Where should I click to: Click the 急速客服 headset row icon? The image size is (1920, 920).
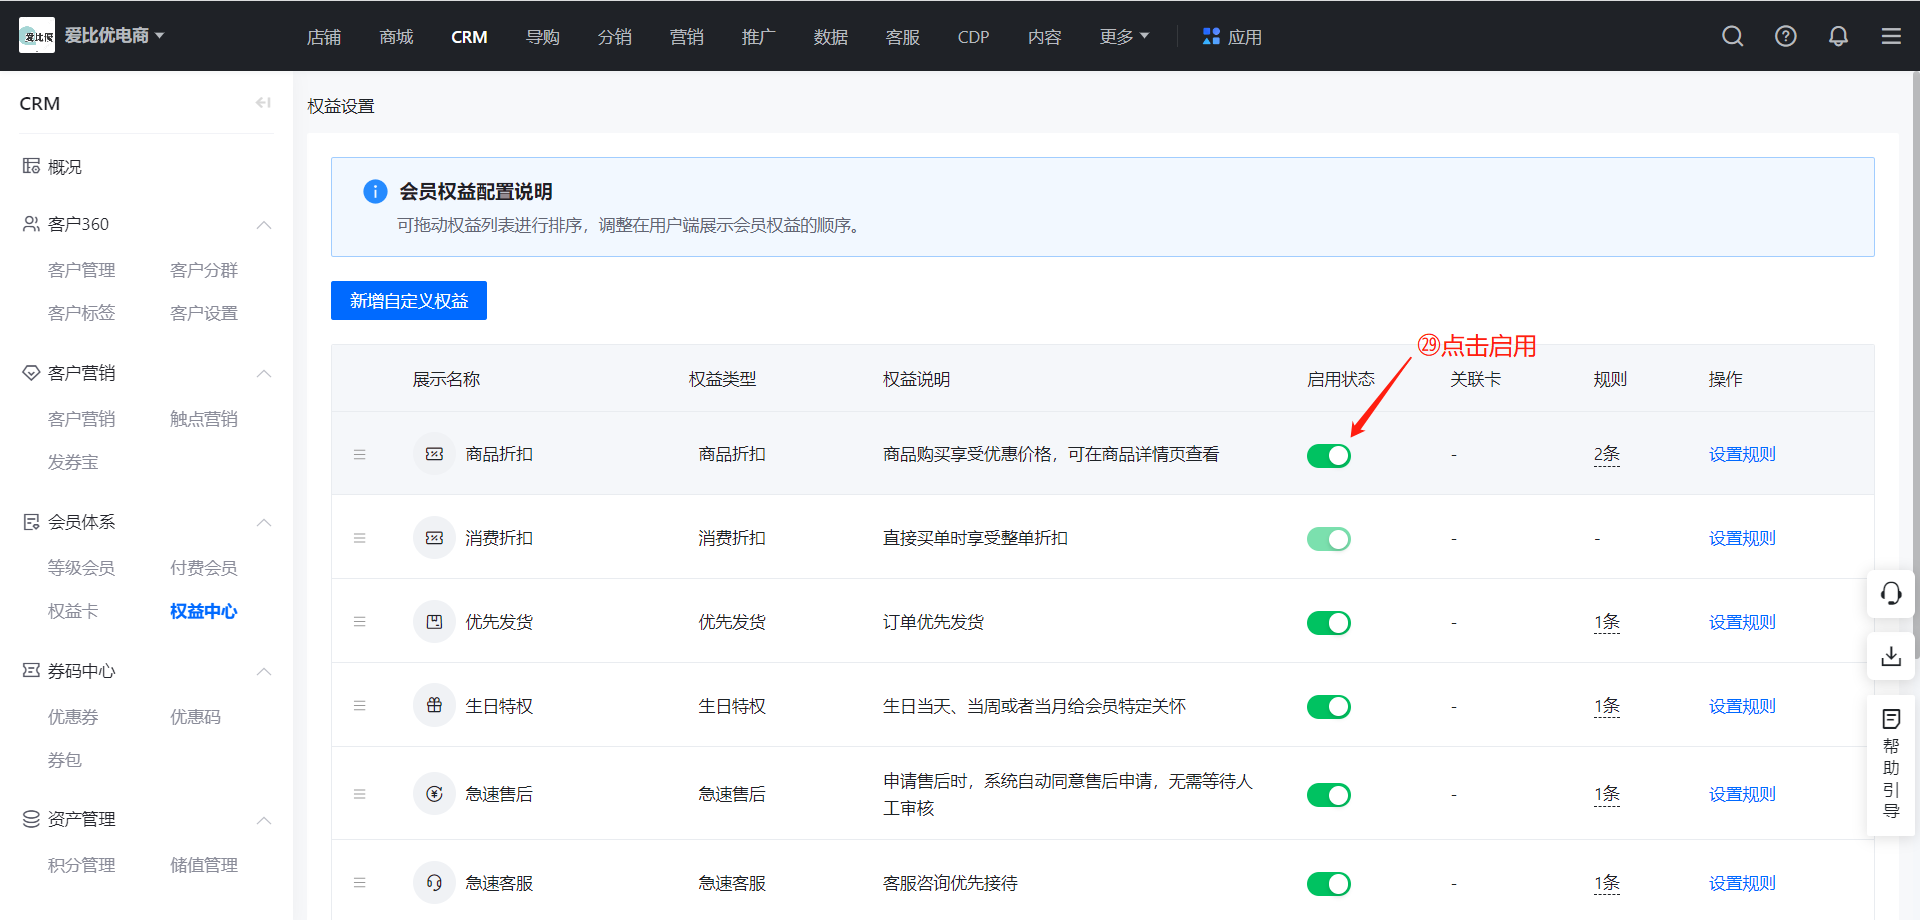coord(434,883)
